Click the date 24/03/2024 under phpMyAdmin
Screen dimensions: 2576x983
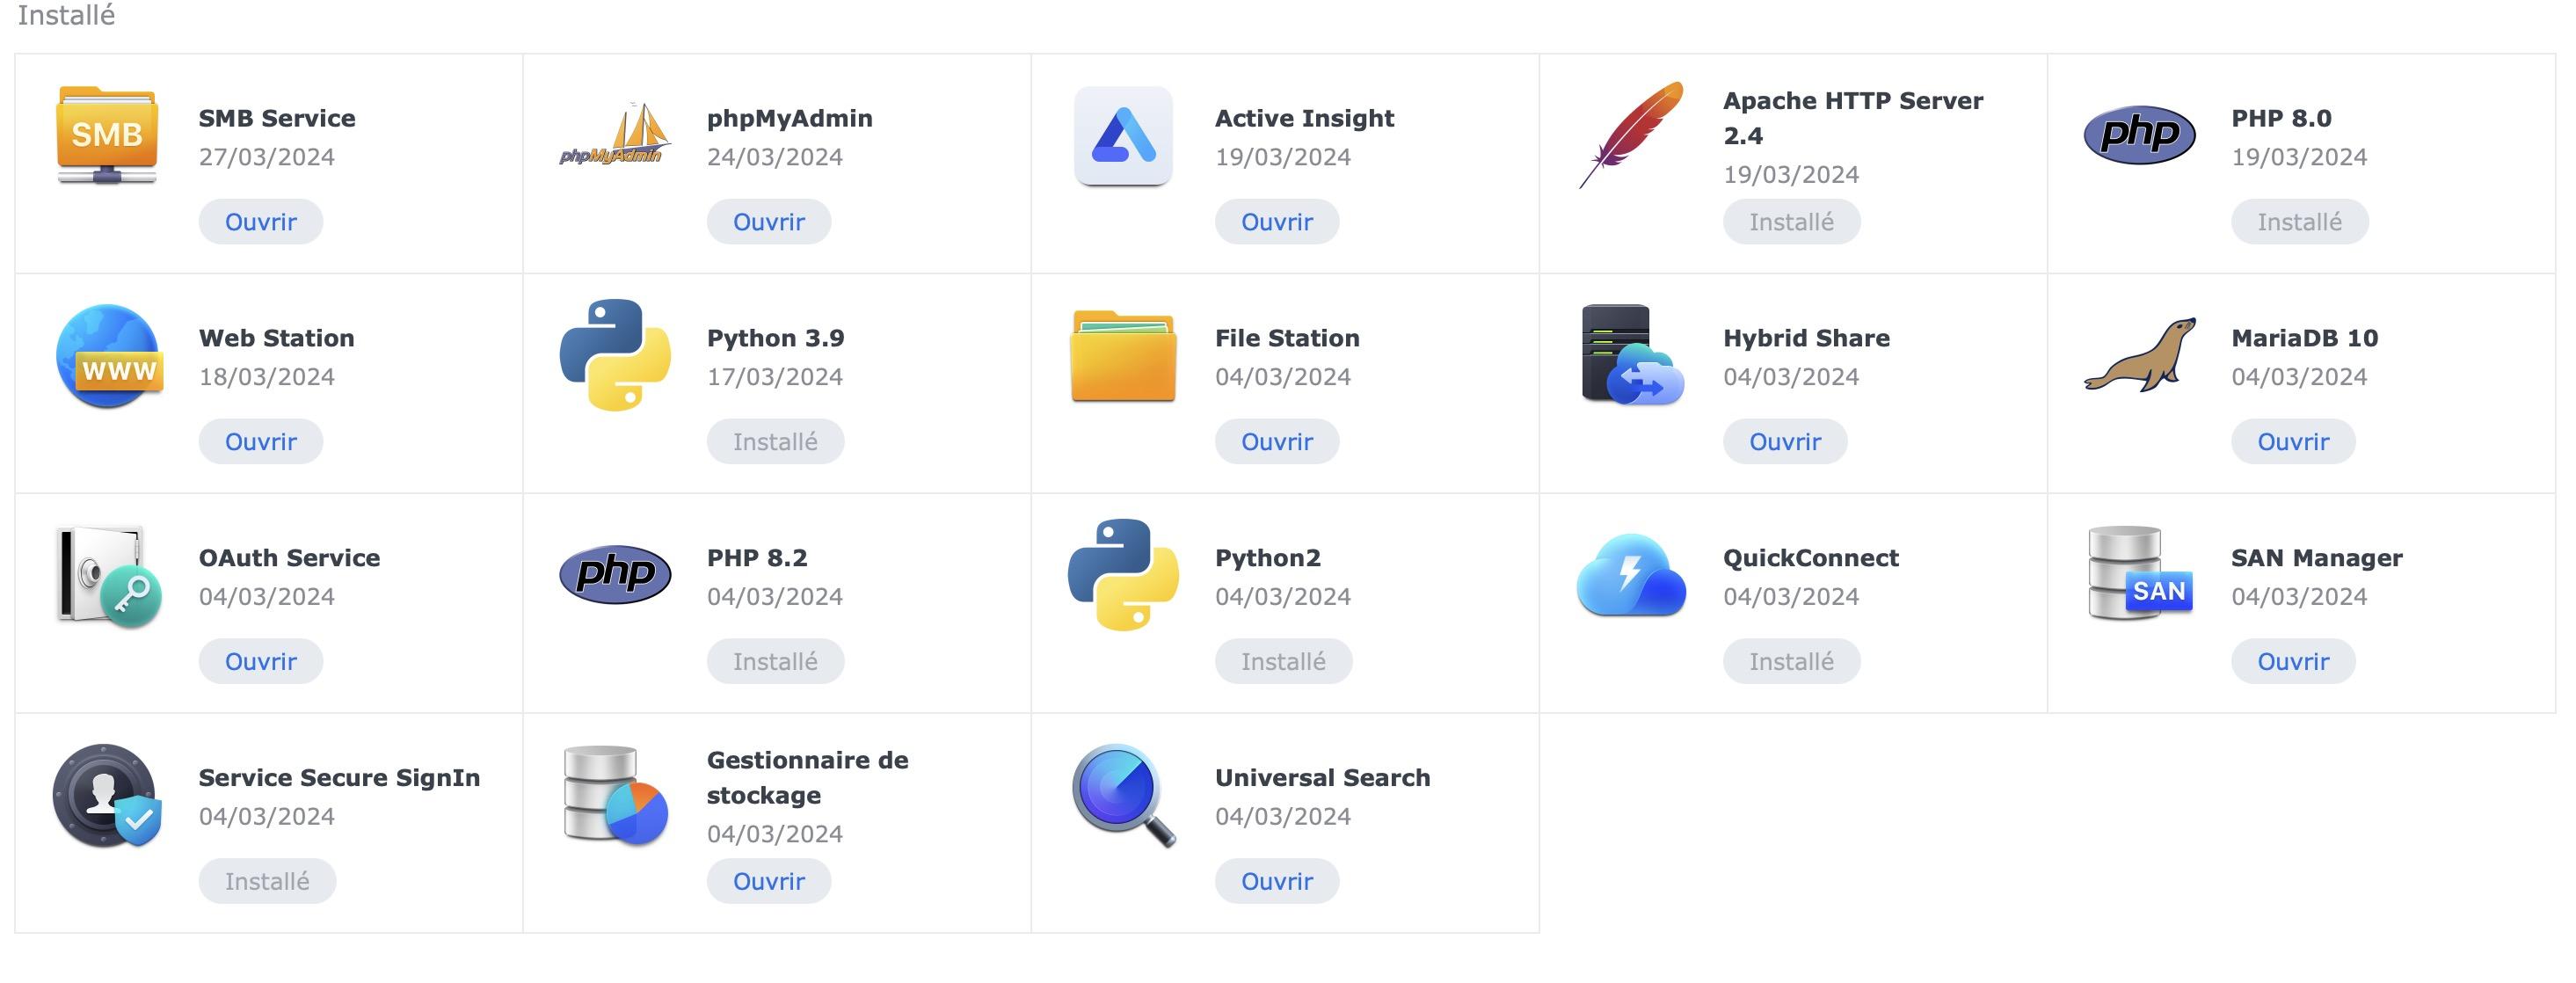(774, 157)
